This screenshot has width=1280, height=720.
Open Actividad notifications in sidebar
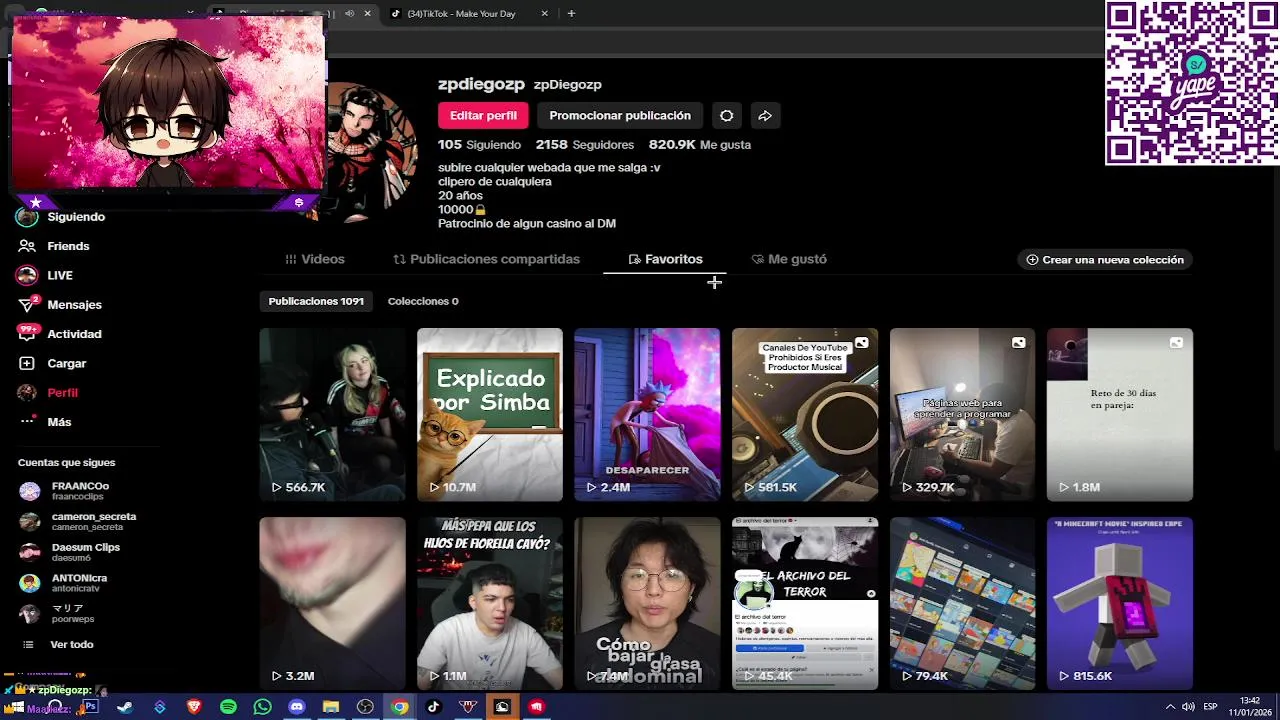60,334
